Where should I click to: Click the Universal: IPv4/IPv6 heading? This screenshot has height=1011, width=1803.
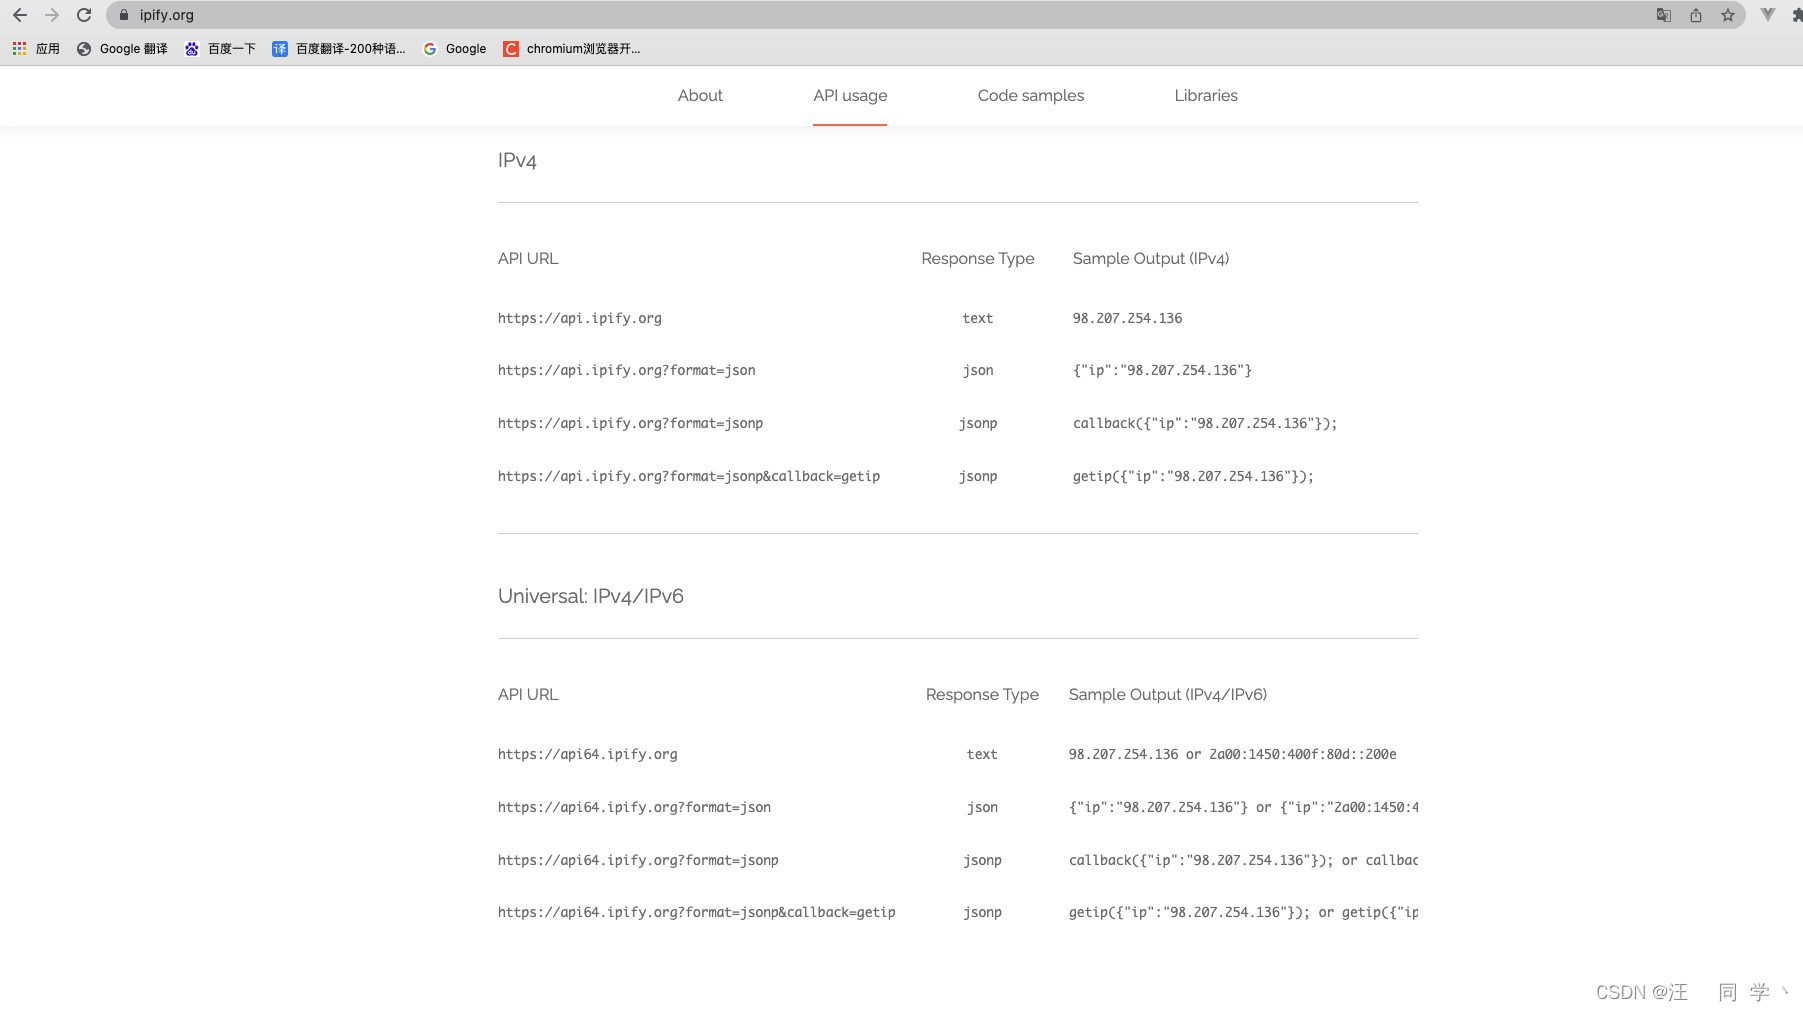(x=591, y=596)
